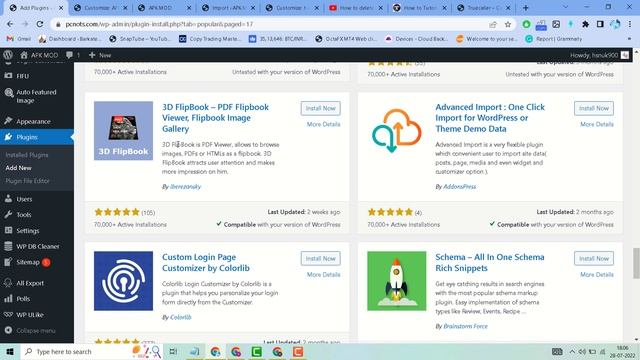640x360 pixels.
Task: Open the Windows Start menu
Action: pos(10,351)
